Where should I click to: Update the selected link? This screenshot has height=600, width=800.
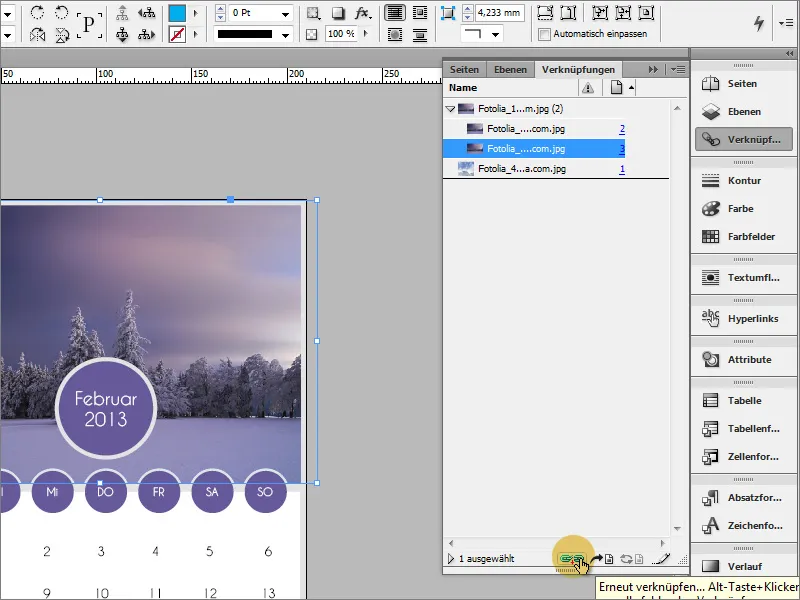pyautogui.click(x=632, y=559)
